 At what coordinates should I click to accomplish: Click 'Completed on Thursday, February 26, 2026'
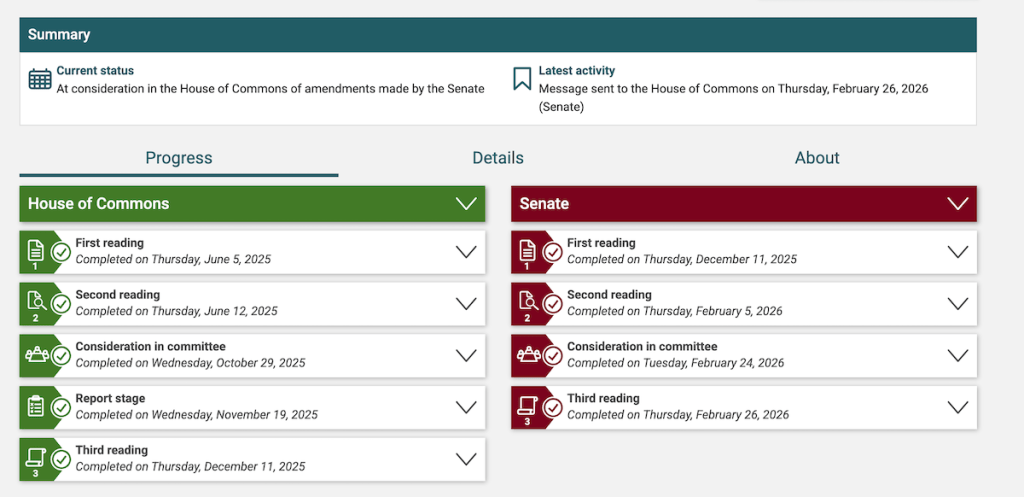click(678, 415)
